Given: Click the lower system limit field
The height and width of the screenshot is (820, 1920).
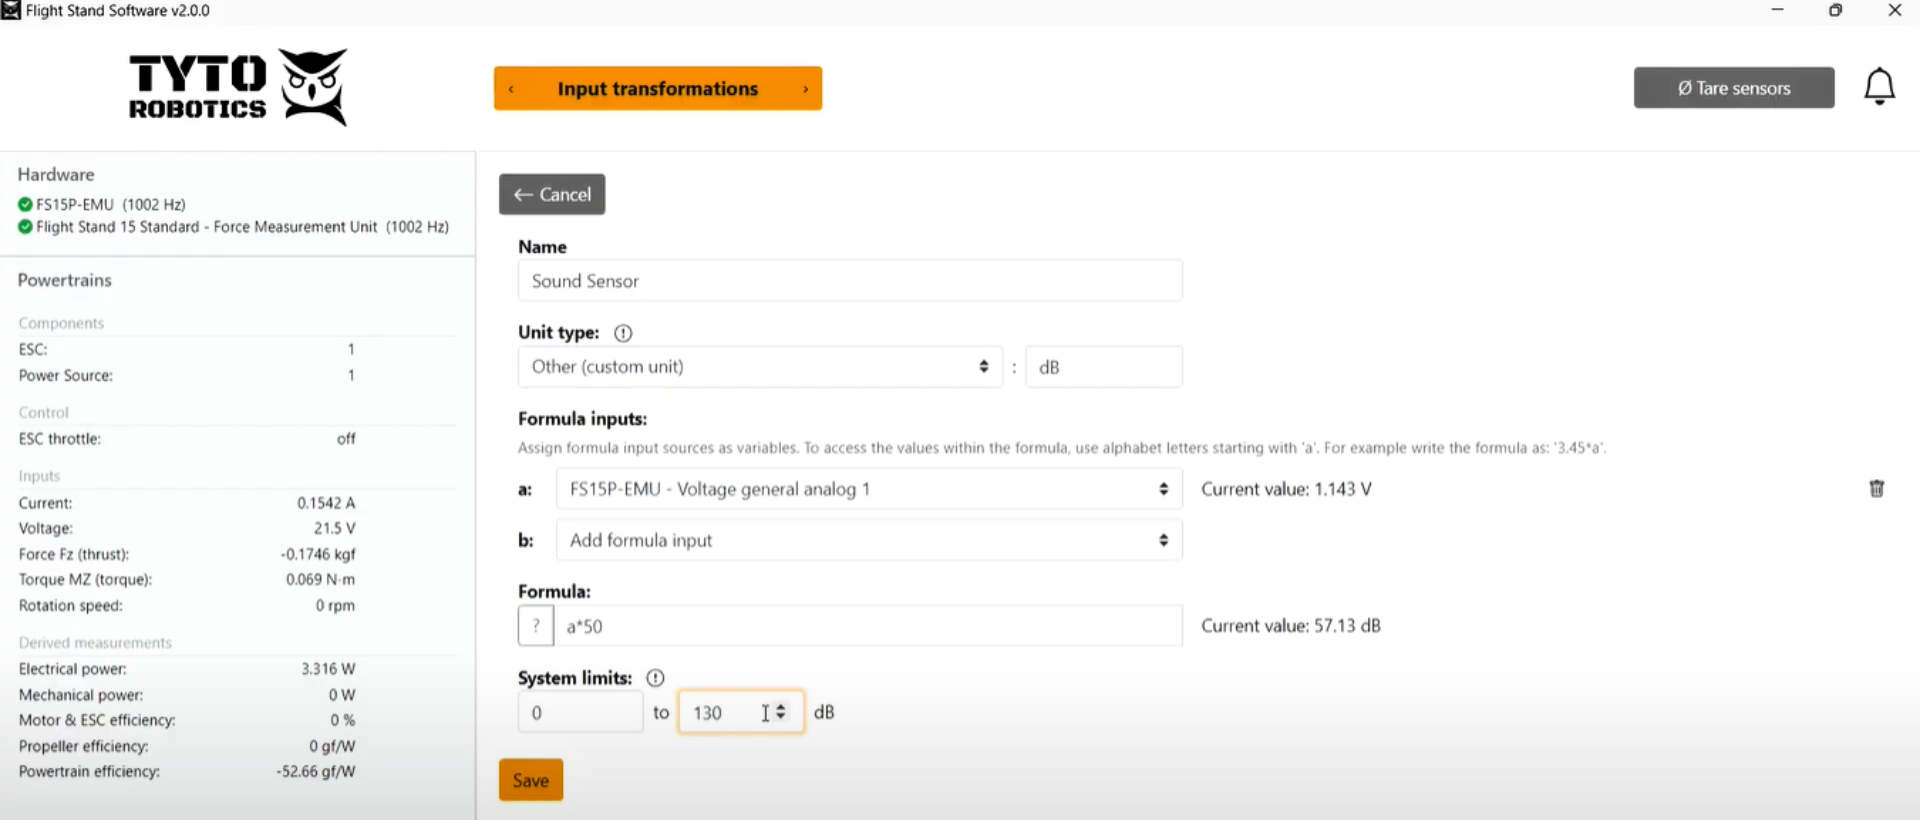Looking at the screenshot, I should 580,712.
